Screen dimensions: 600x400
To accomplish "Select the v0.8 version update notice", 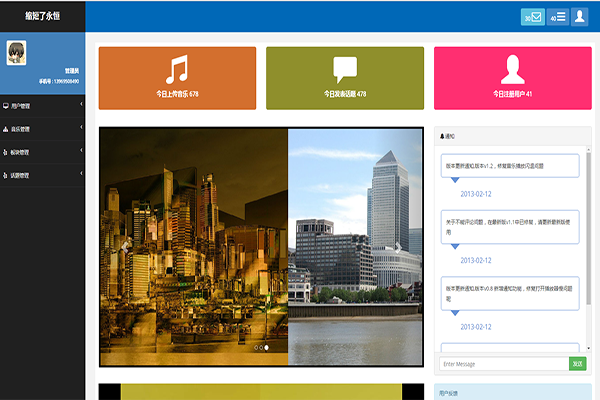I will [510, 294].
